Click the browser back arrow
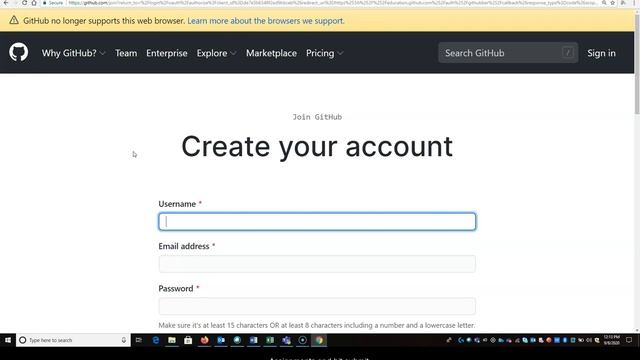 tap(6, 3)
